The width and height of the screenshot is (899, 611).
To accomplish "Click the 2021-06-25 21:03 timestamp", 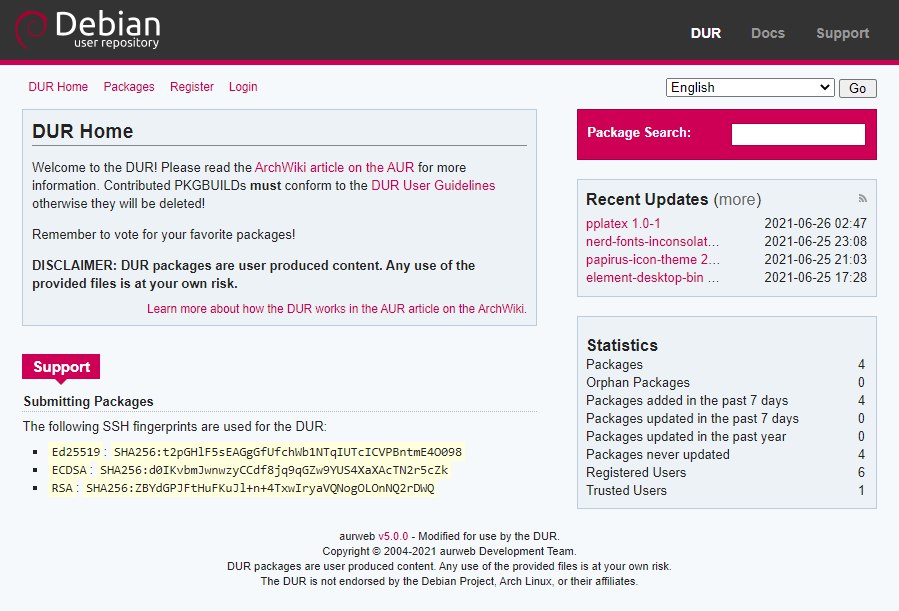I will pyautogui.click(x=815, y=260).
